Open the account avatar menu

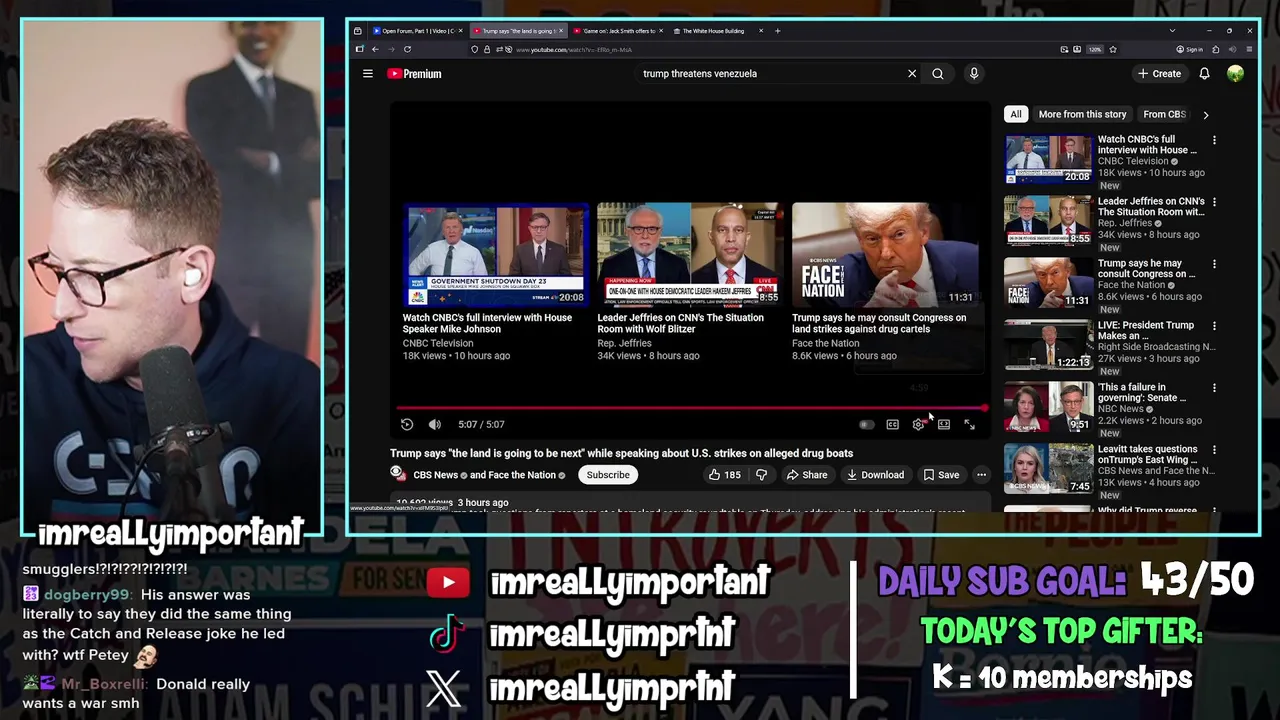point(1235,73)
